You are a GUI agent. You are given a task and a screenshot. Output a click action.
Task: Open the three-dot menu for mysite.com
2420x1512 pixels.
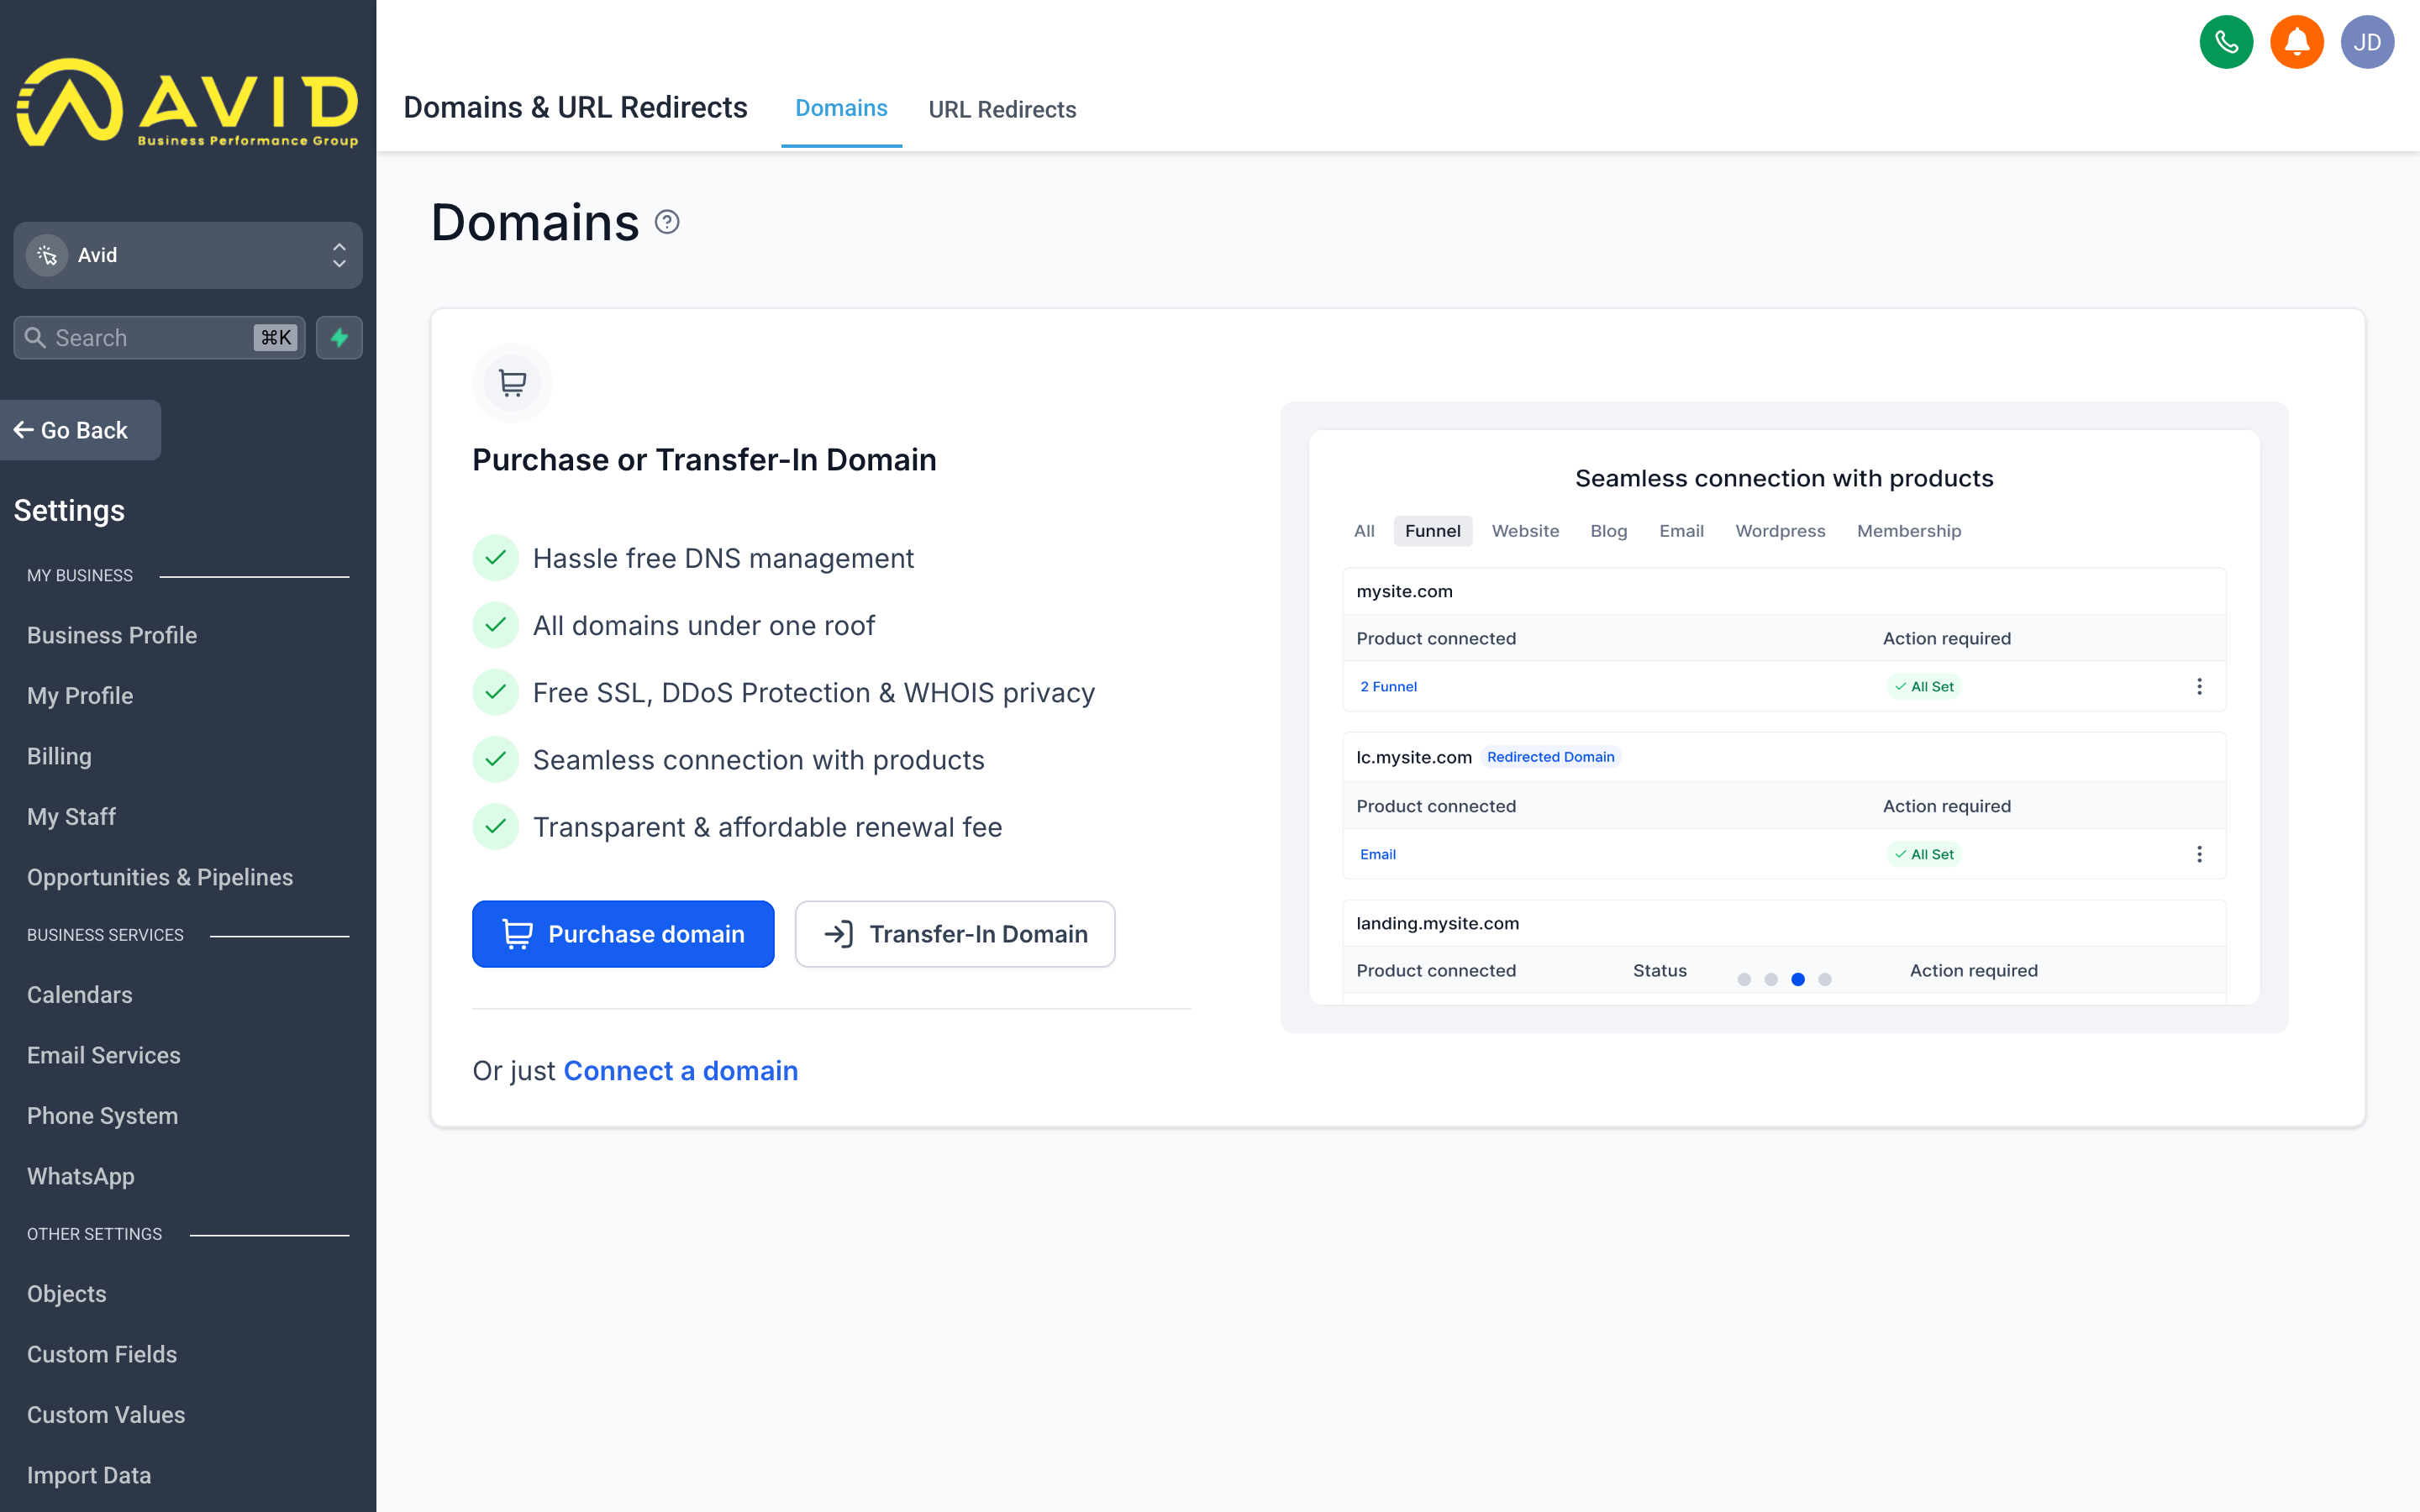pos(2199,686)
